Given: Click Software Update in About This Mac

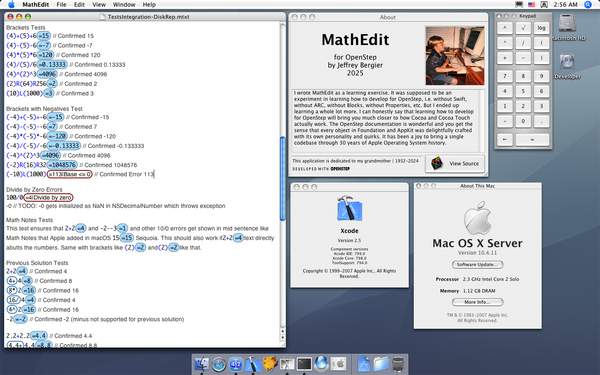Looking at the screenshot, I should (477, 264).
